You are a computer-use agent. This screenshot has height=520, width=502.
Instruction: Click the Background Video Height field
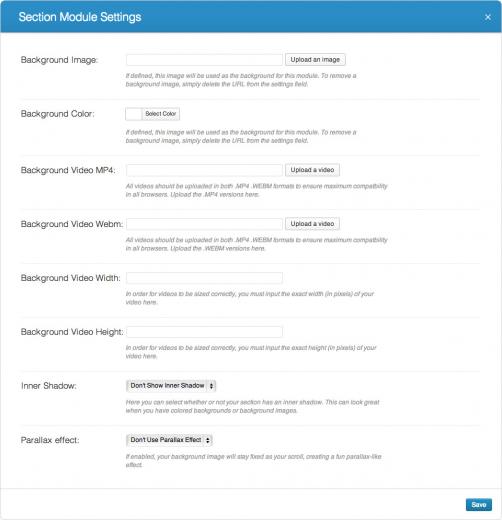[204, 332]
